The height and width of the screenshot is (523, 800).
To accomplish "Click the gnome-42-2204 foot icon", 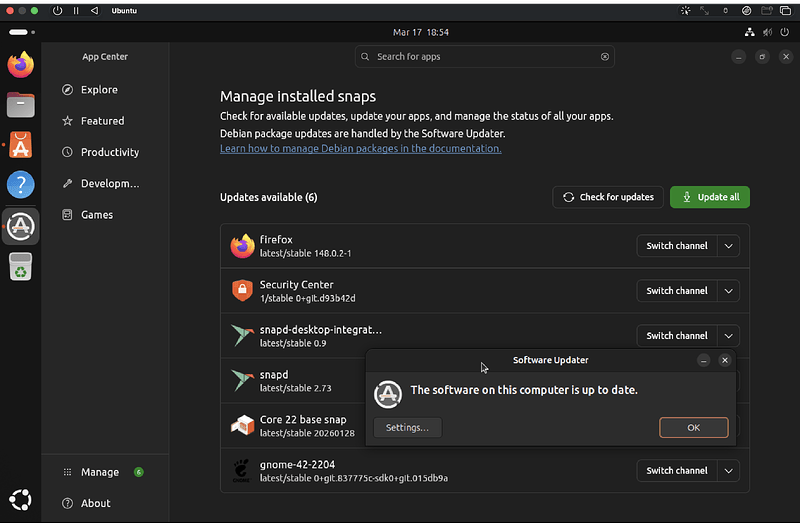I will (x=241, y=470).
